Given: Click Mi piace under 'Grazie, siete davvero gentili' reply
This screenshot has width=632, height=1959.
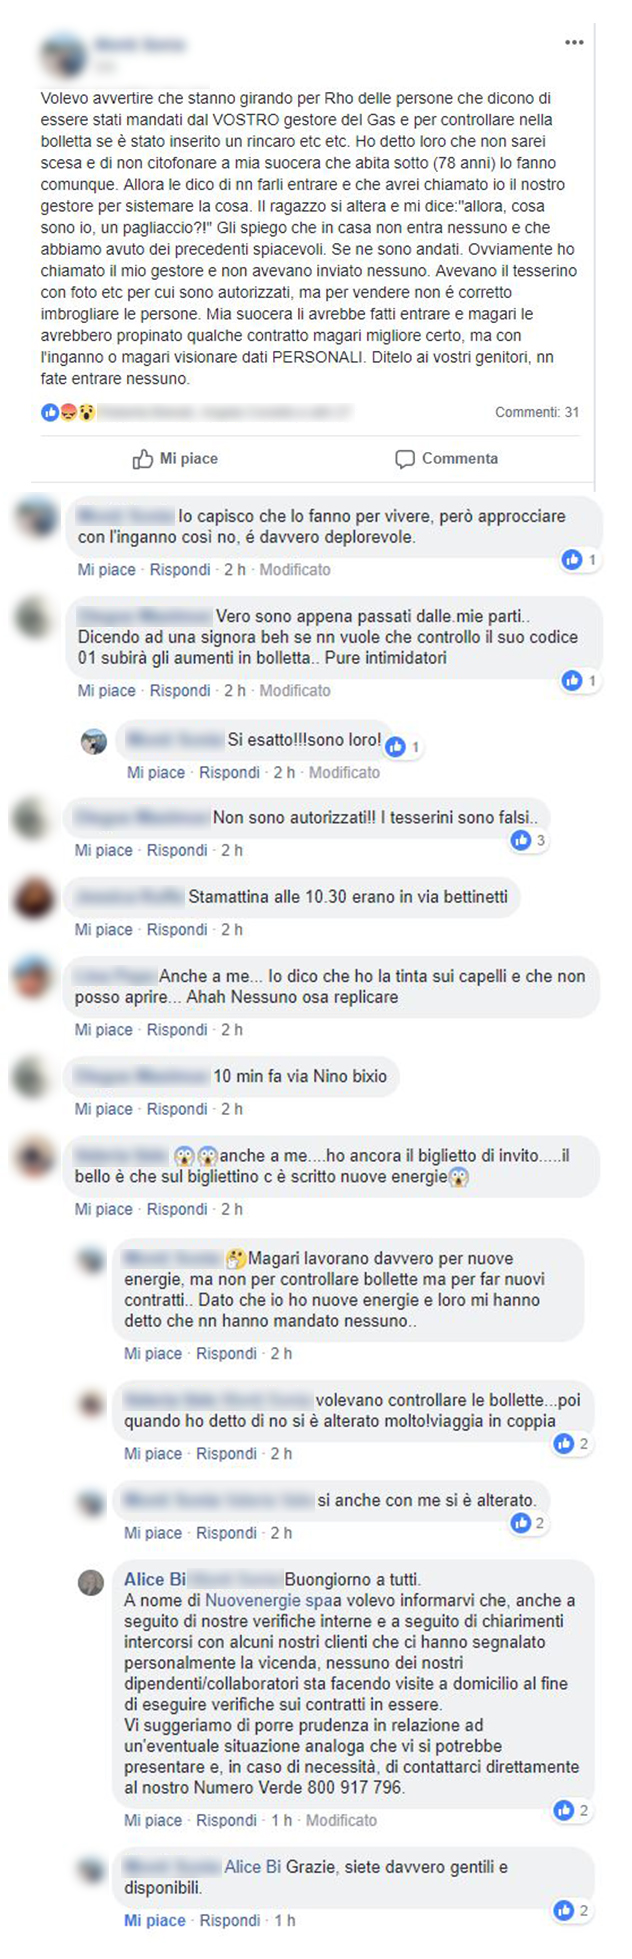Looking at the screenshot, I should click(155, 1920).
